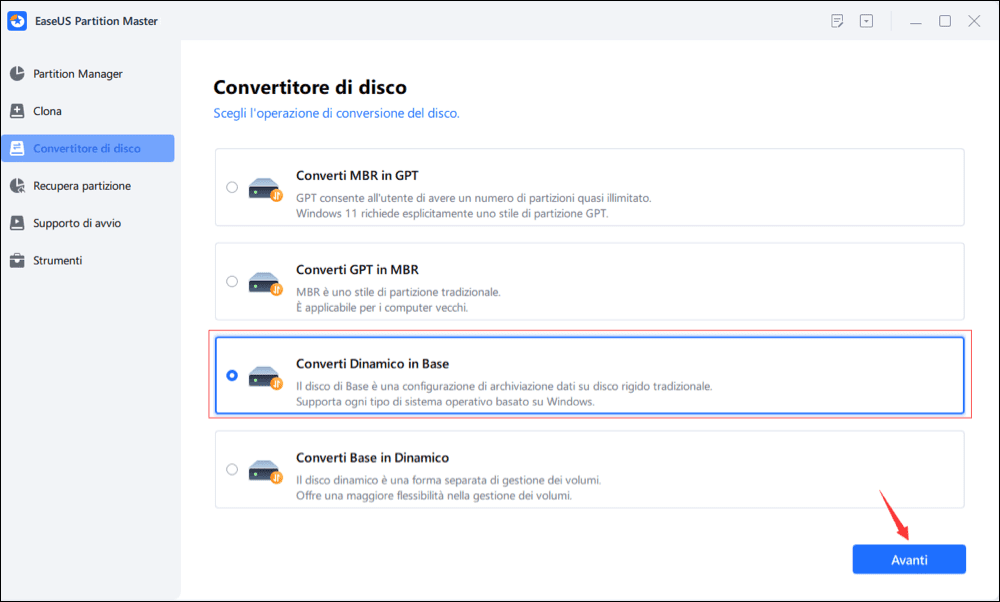Click the disk icon for Converti GPT in MBR
This screenshot has width=1000, height=602.
point(265,283)
